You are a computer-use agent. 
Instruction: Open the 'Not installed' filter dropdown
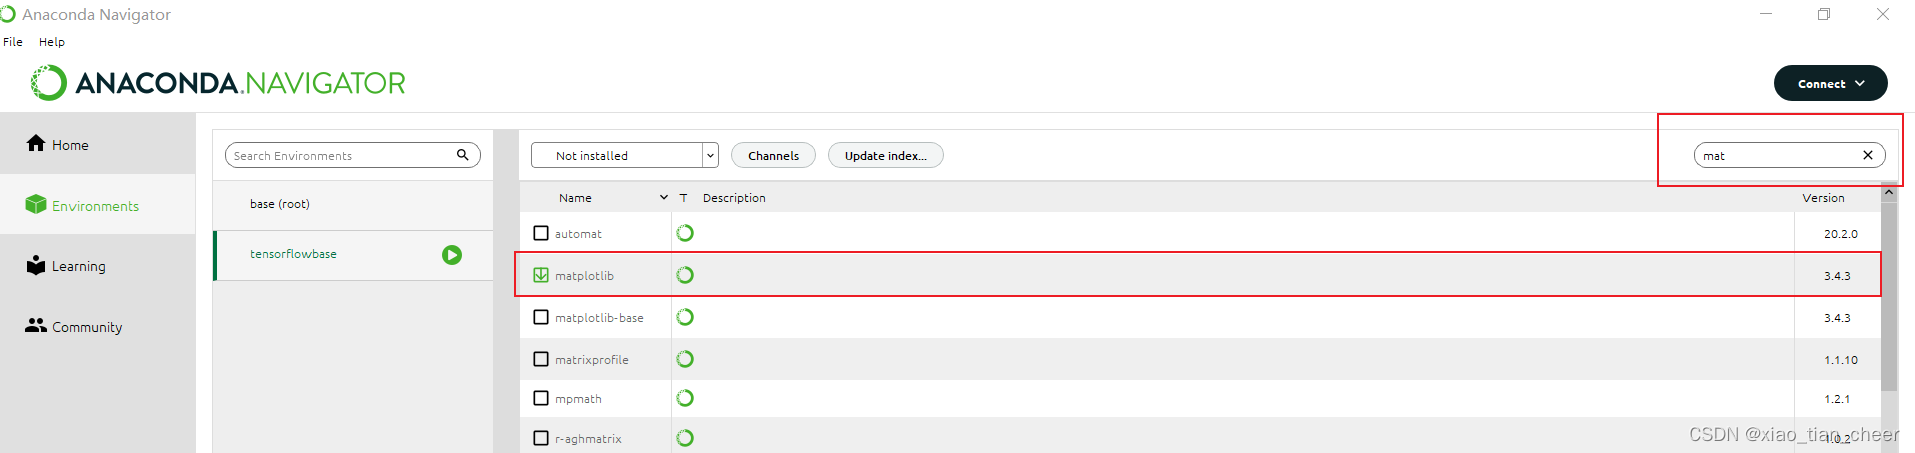[625, 155]
